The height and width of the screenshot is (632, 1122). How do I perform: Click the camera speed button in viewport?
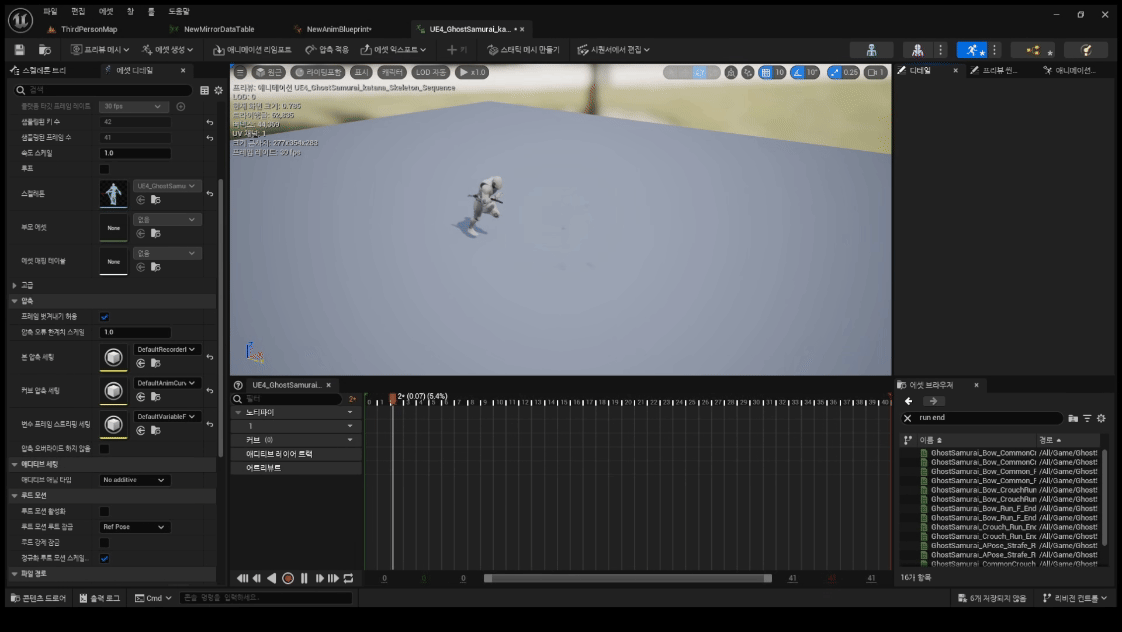click(x=875, y=72)
